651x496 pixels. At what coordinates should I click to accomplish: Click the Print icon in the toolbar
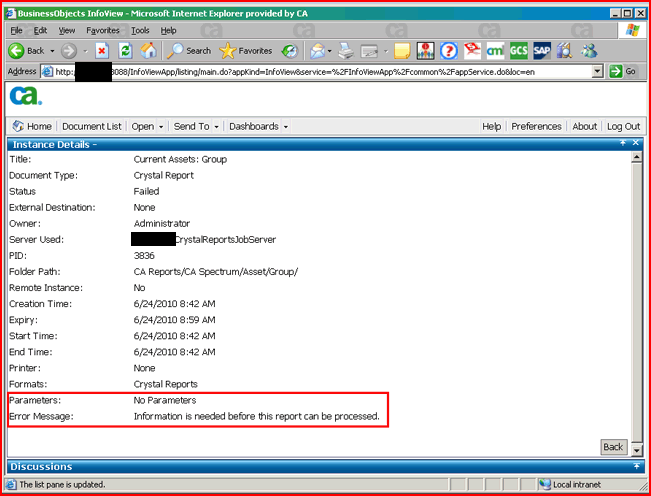point(346,50)
